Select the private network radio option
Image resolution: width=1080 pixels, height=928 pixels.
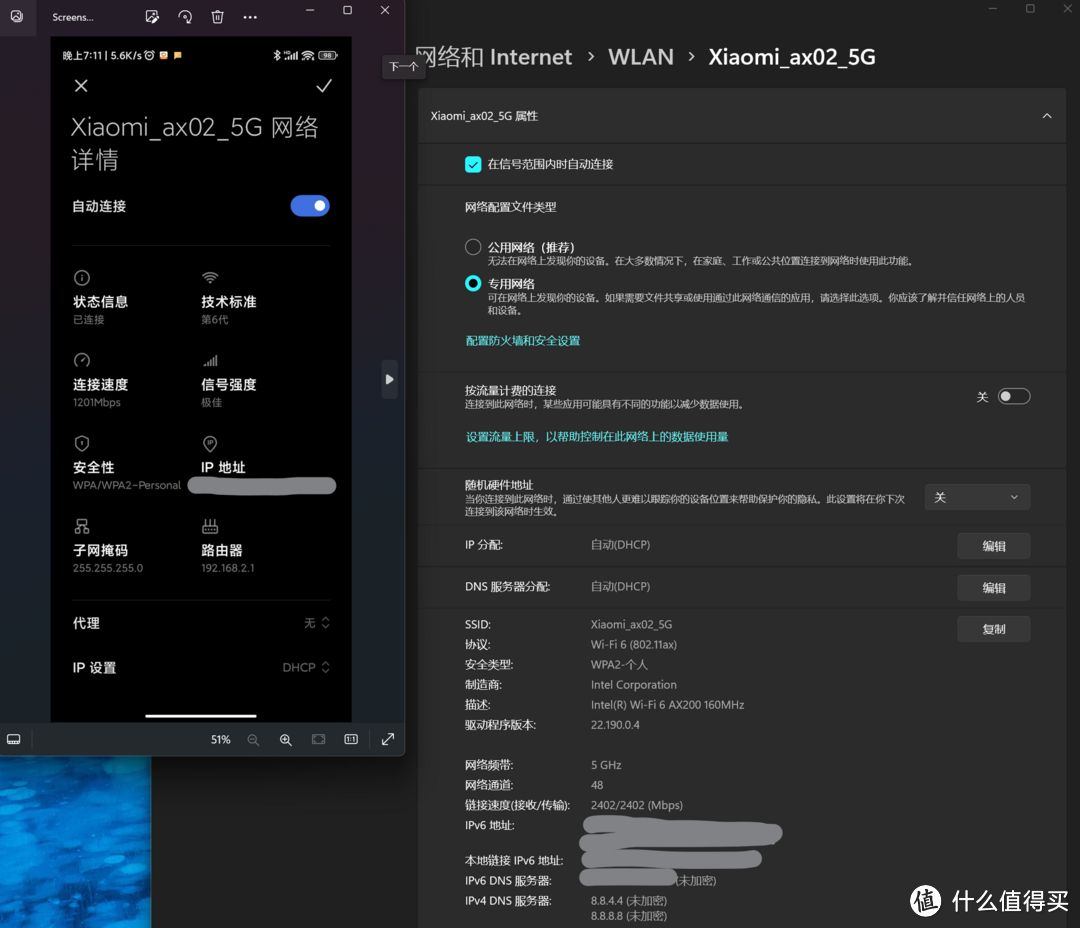click(472, 283)
